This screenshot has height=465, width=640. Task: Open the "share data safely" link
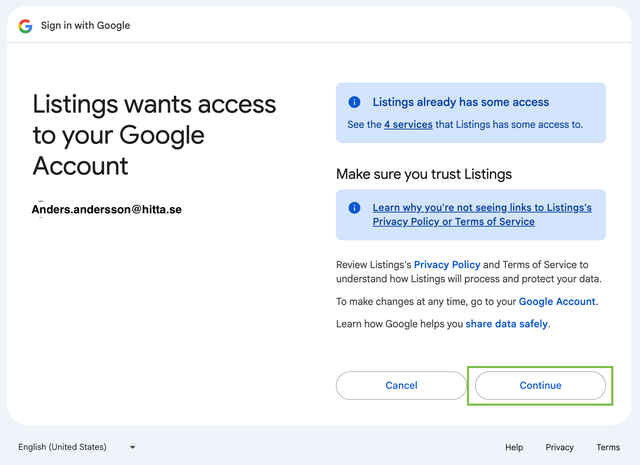(507, 324)
